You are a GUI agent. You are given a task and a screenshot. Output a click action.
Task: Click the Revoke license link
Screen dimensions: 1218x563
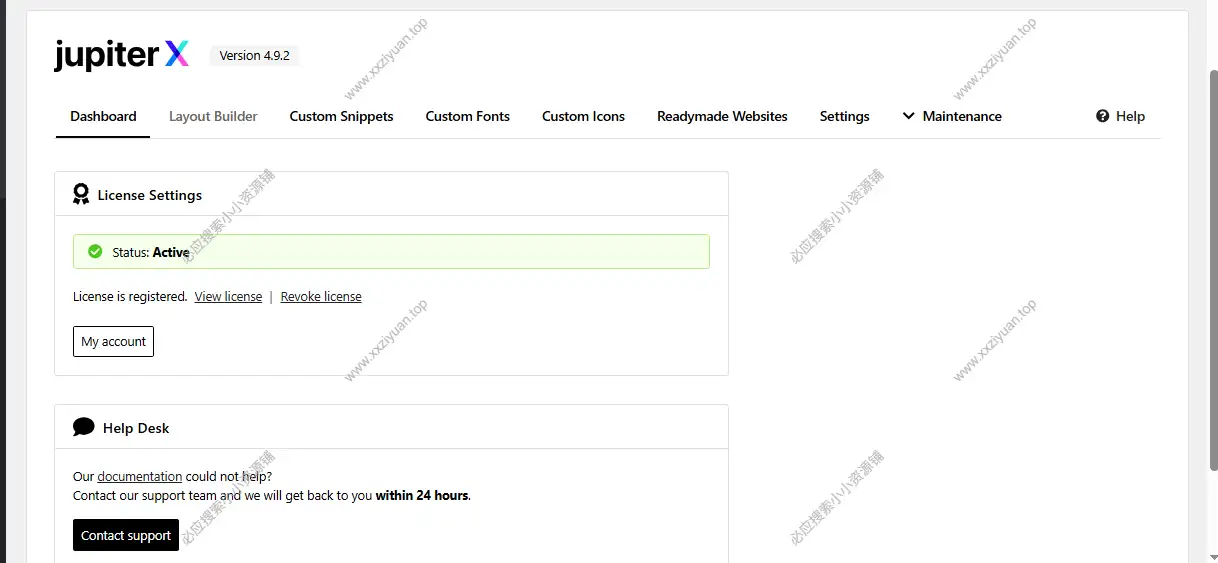321,297
